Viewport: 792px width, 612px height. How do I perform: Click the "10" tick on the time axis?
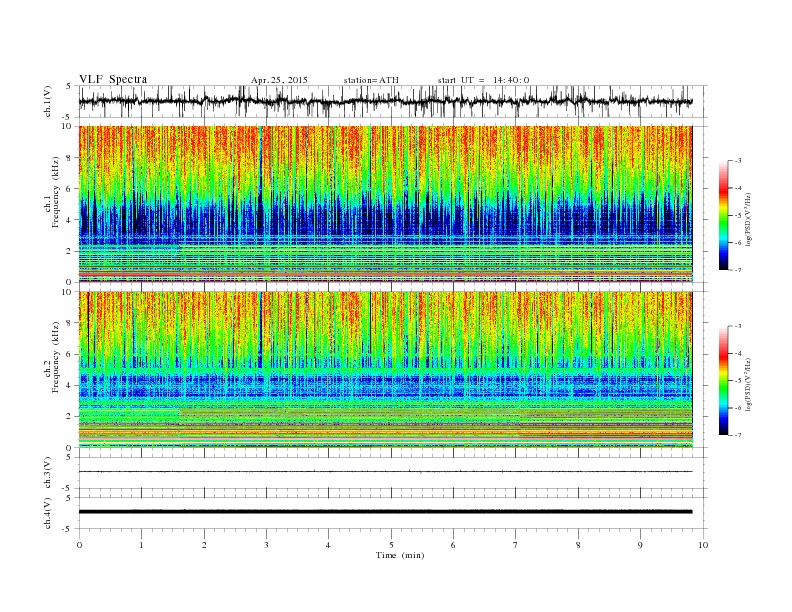(x=703, y=545)
